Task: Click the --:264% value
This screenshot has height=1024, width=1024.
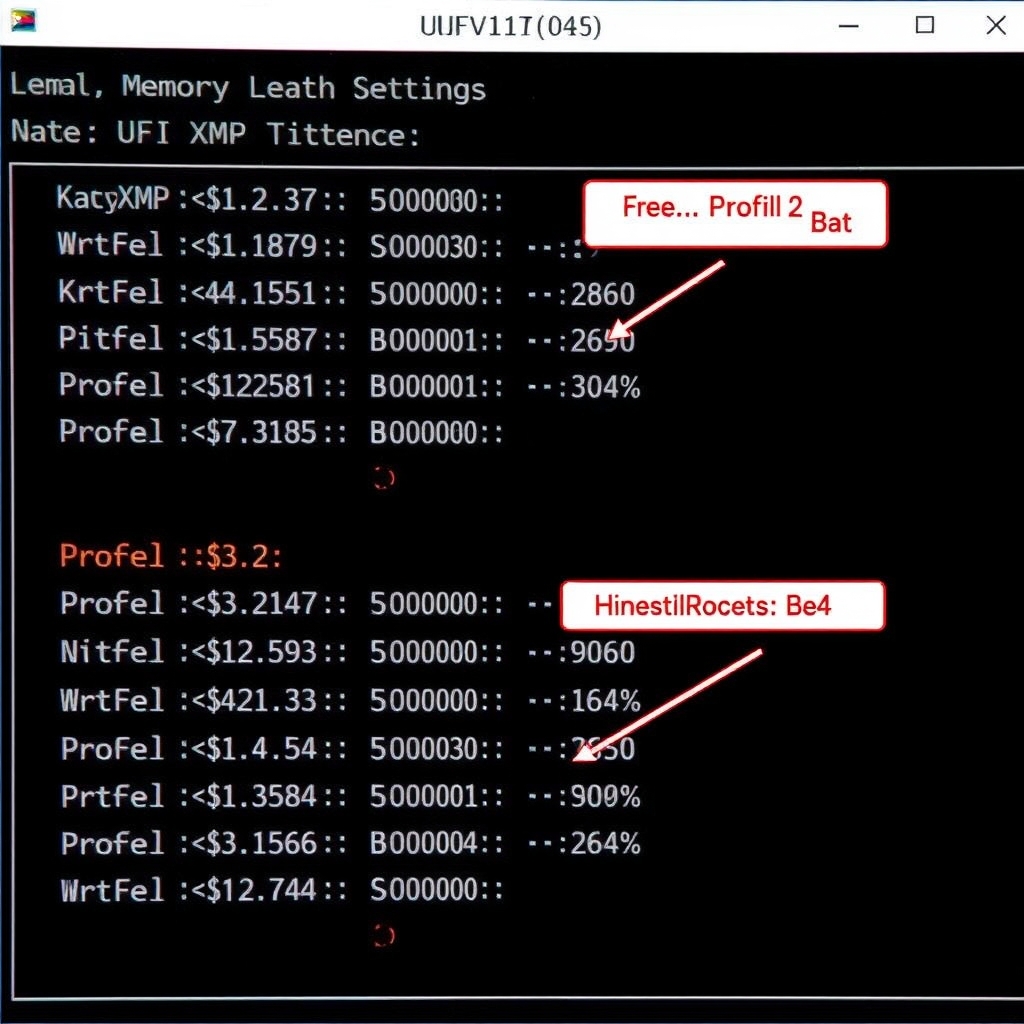Action: [583, 844]
